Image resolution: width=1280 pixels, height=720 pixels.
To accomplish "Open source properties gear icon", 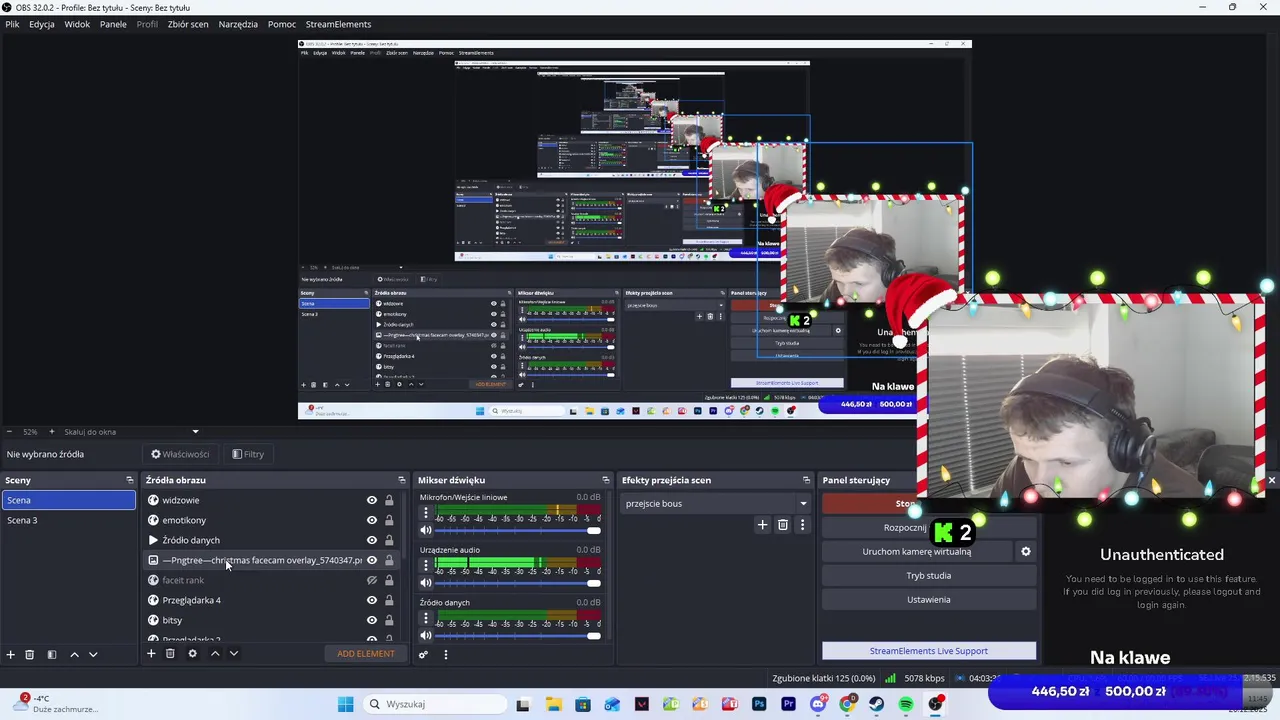I will (x=192, y=654).
